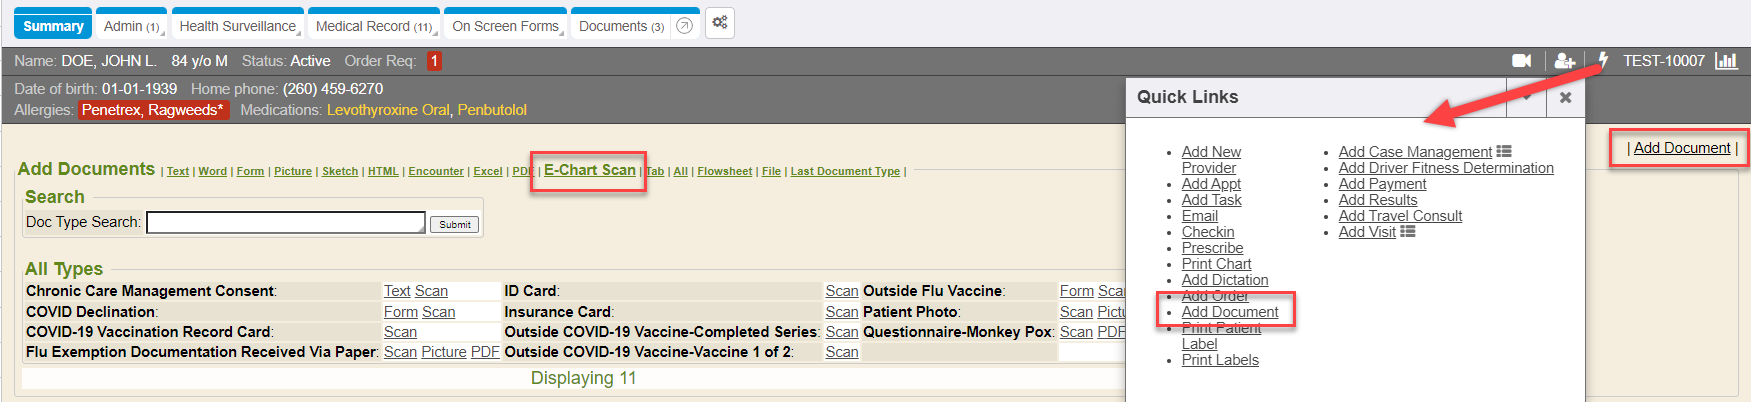Image resolution: width=1751 pixels, height=402 pixels.
Task: Click list icon beside Add Case Management
Action: click(x=1504, y=152)
